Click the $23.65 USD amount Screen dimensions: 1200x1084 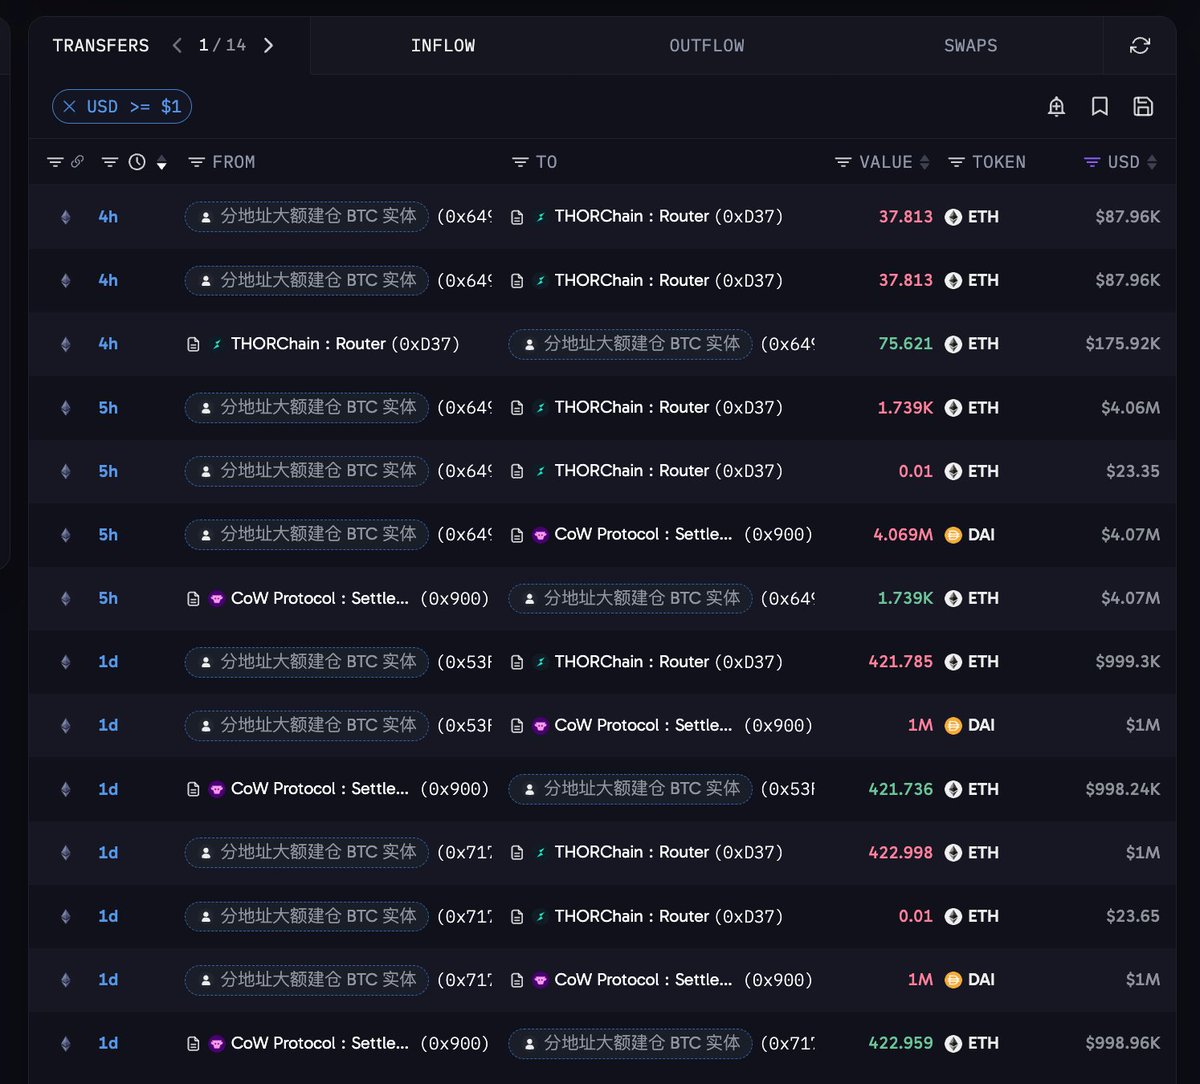(1133, 916)
